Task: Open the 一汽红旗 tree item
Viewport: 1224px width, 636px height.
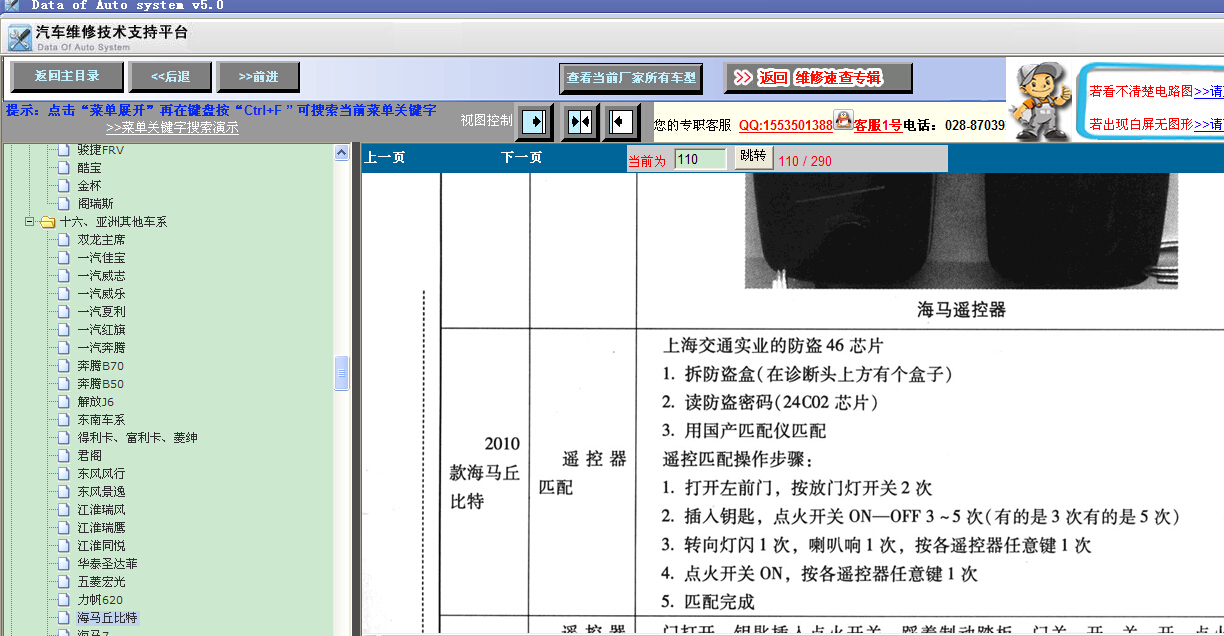Action: tap(101, 330)
